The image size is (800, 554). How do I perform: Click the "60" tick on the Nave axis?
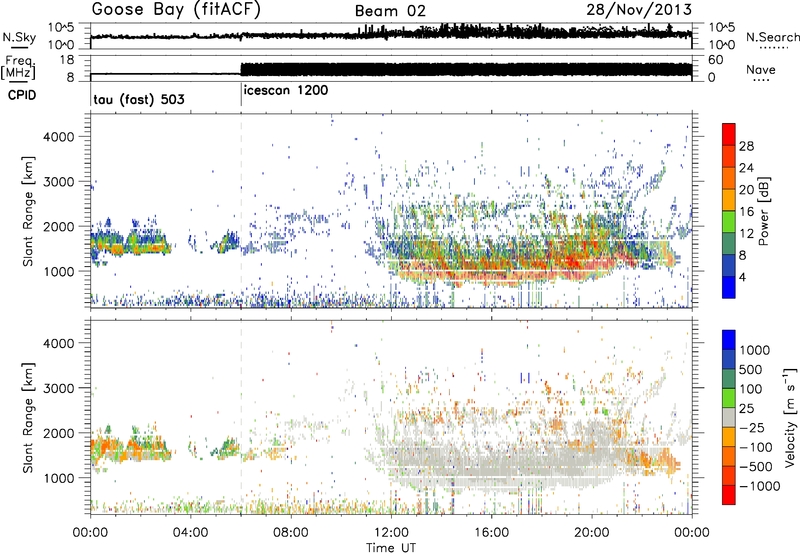coord(716,60)
